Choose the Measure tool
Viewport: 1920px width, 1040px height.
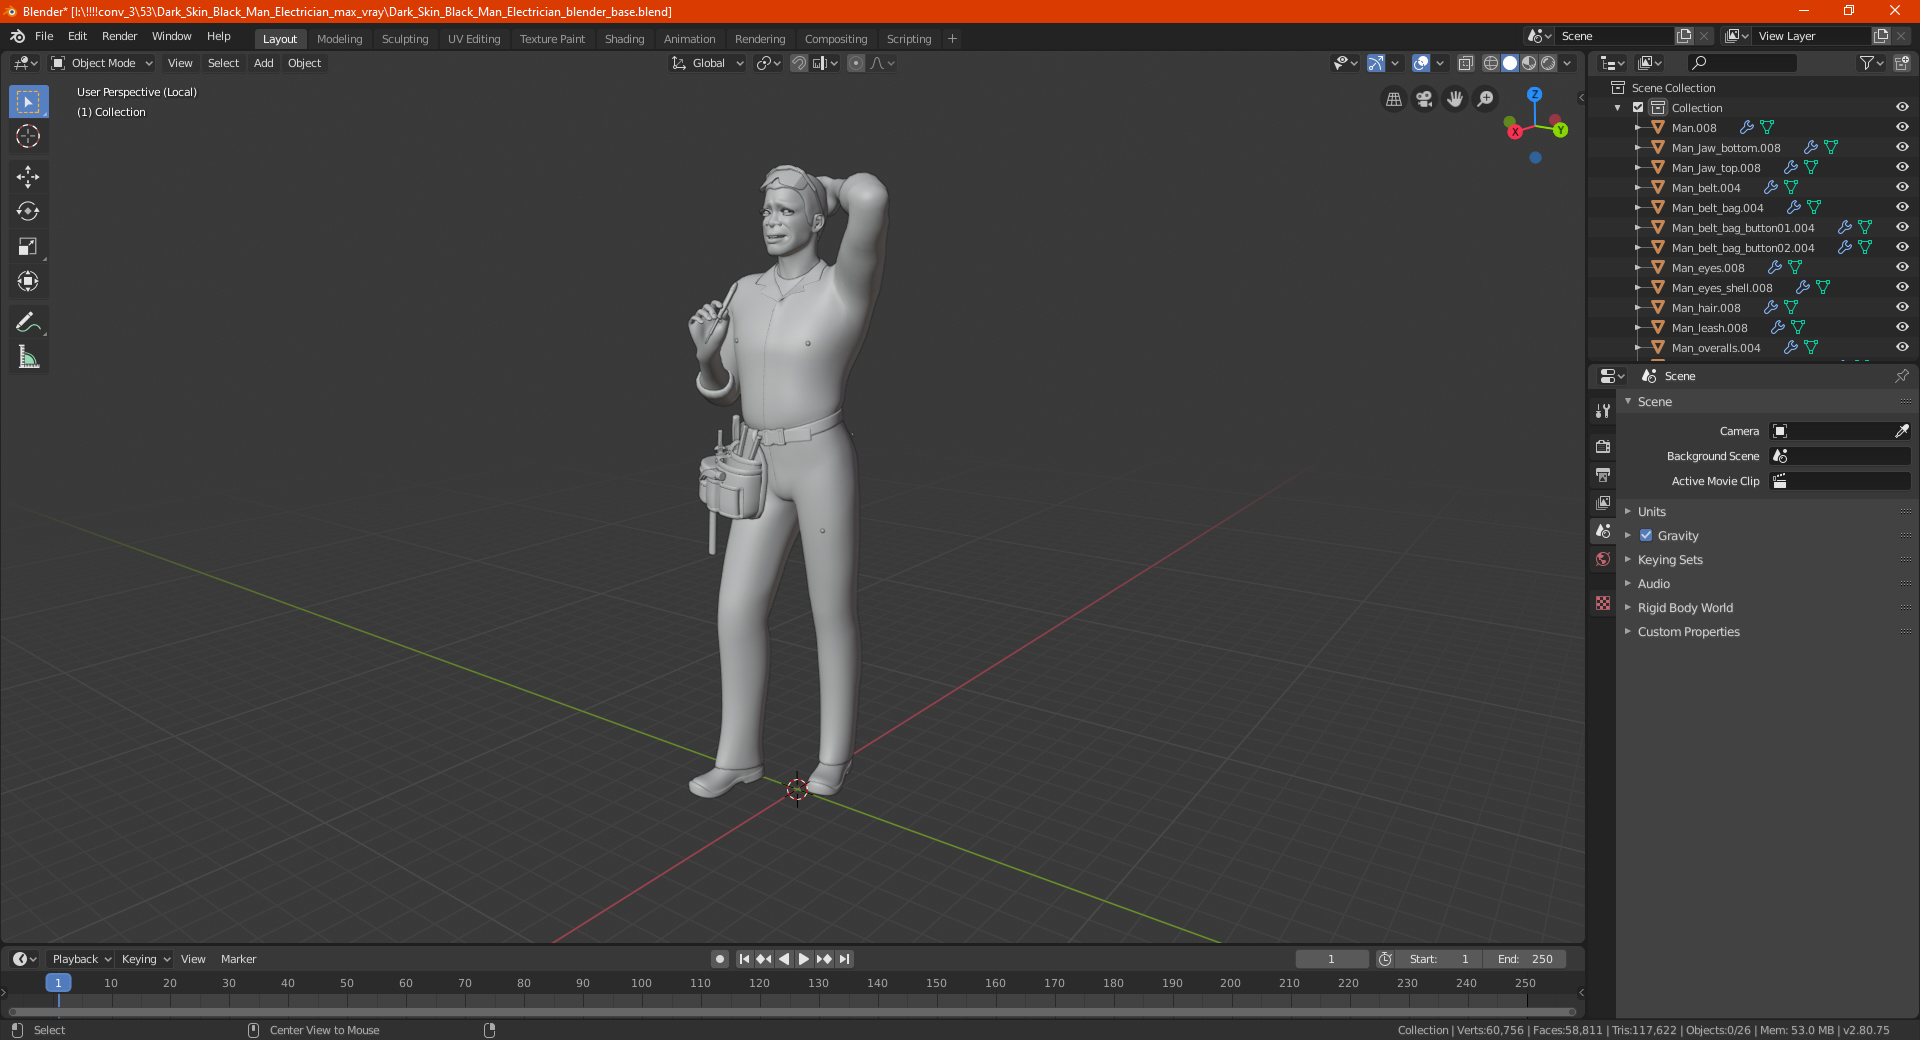click(28, 357)
